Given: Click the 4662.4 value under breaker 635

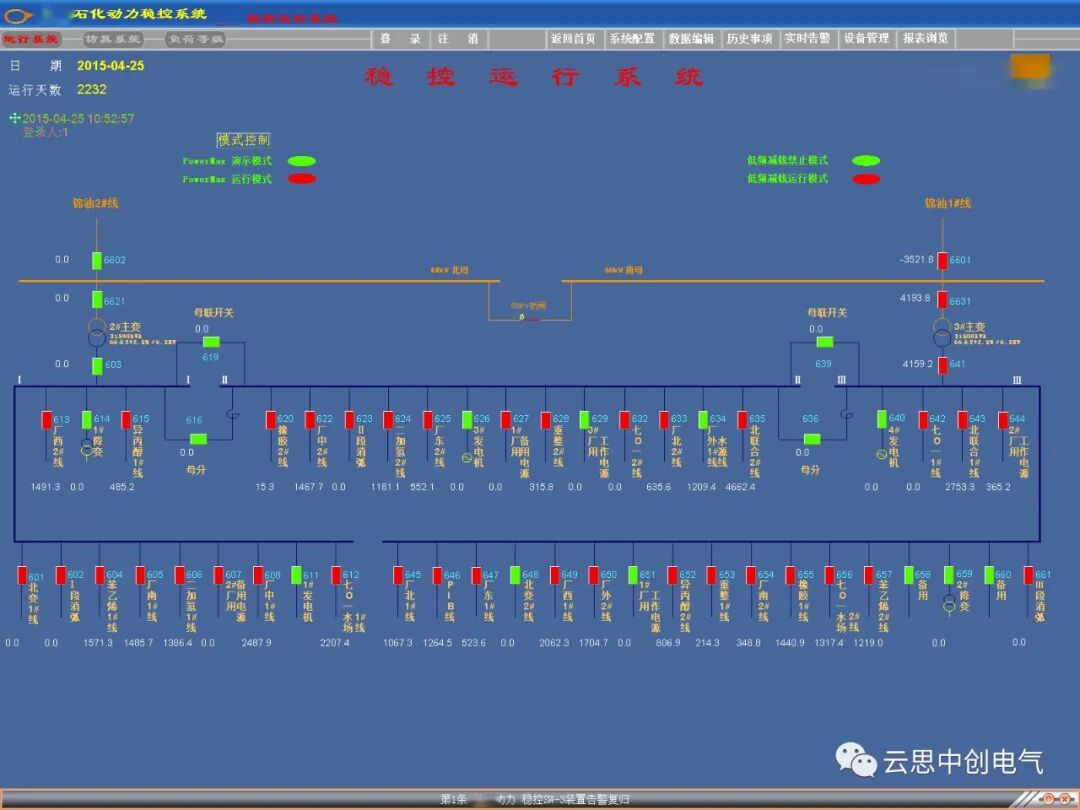Looking at the screenshot, I should (x=740, y=487).
